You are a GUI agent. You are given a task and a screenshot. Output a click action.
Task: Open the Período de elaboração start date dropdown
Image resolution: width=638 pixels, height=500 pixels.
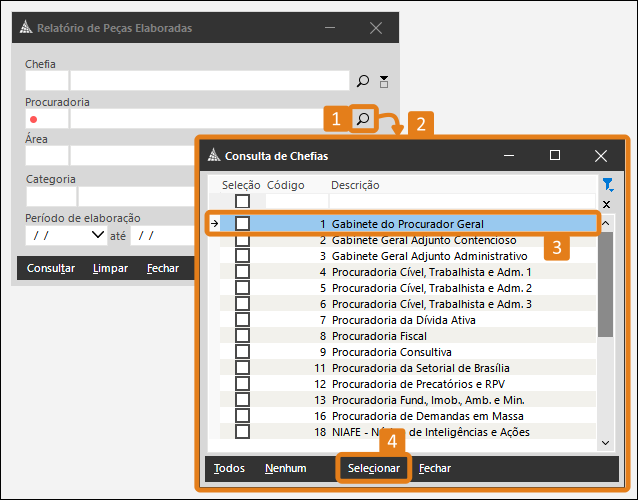[97, 235]
